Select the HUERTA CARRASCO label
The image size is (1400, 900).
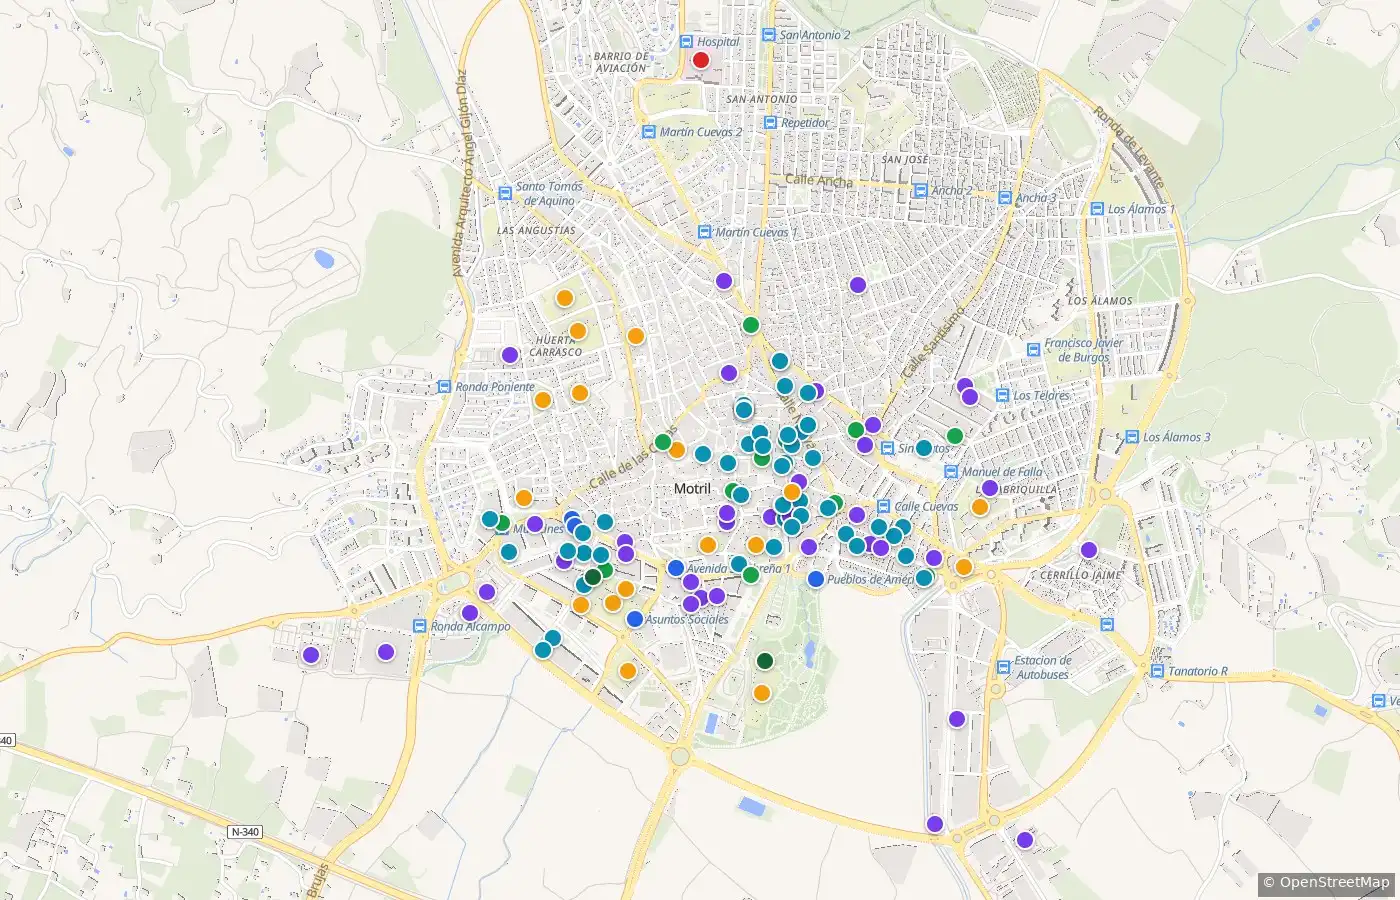point(556,346)
